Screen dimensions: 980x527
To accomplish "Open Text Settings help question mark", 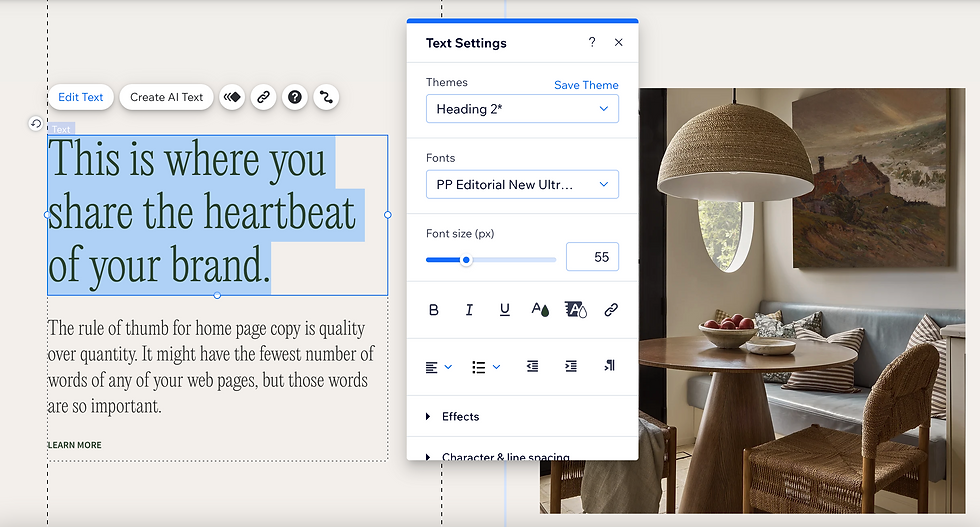I will pos(592,42).
